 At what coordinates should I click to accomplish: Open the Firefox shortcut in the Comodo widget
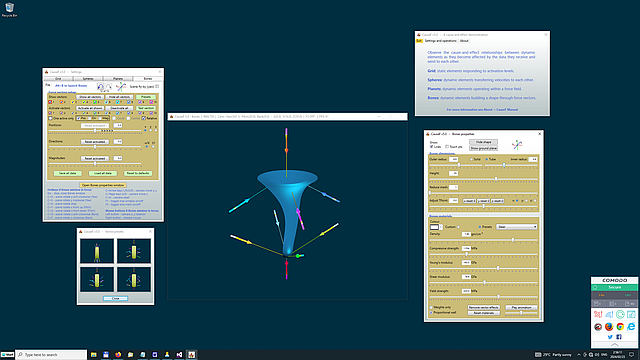coord(609,327)
